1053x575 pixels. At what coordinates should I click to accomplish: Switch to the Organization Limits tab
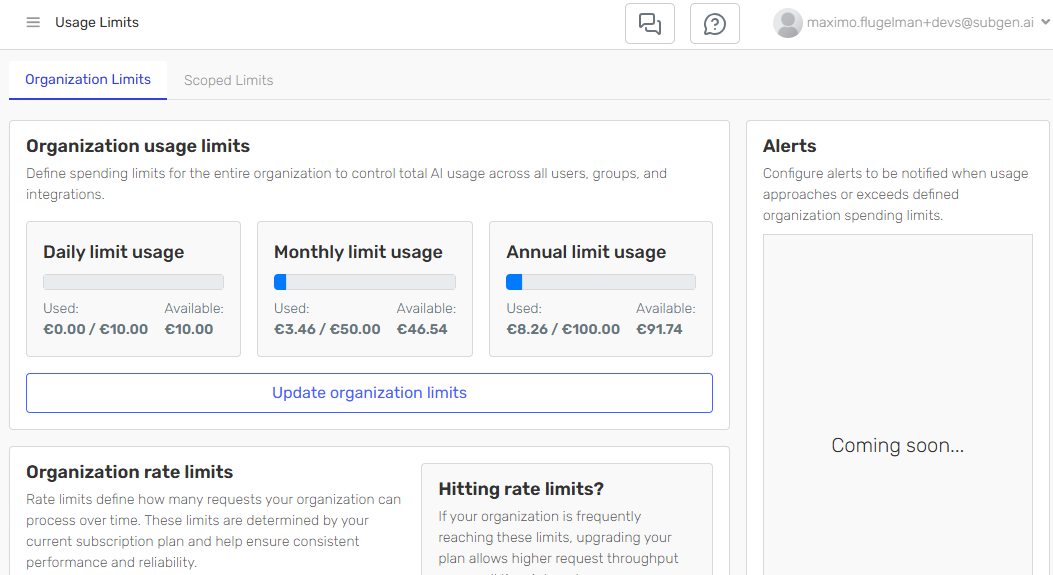pyautogui.click(x=88, y=80)
